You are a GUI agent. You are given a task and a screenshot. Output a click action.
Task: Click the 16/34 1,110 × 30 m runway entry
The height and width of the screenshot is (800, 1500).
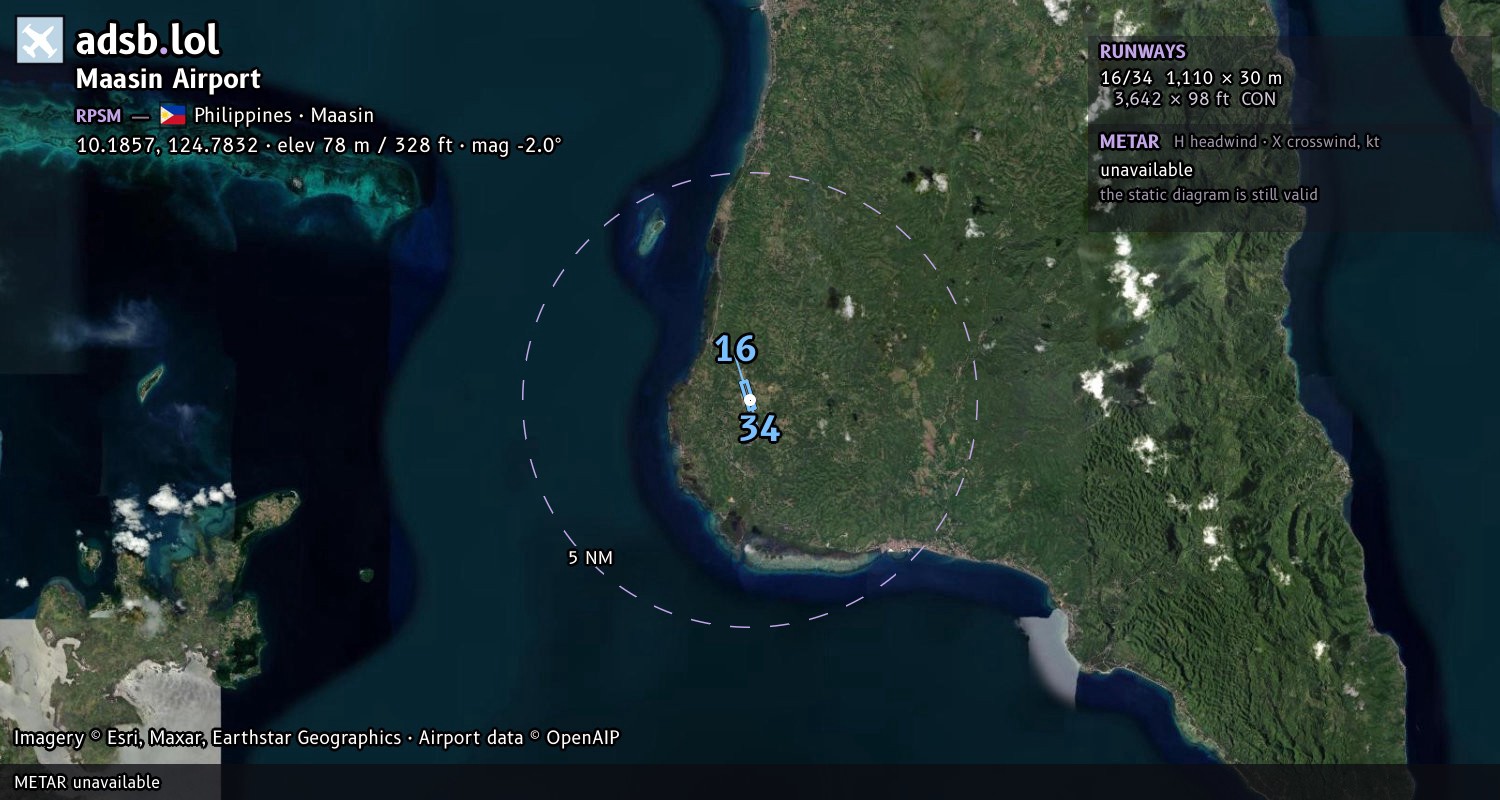tap(1191, 78)
